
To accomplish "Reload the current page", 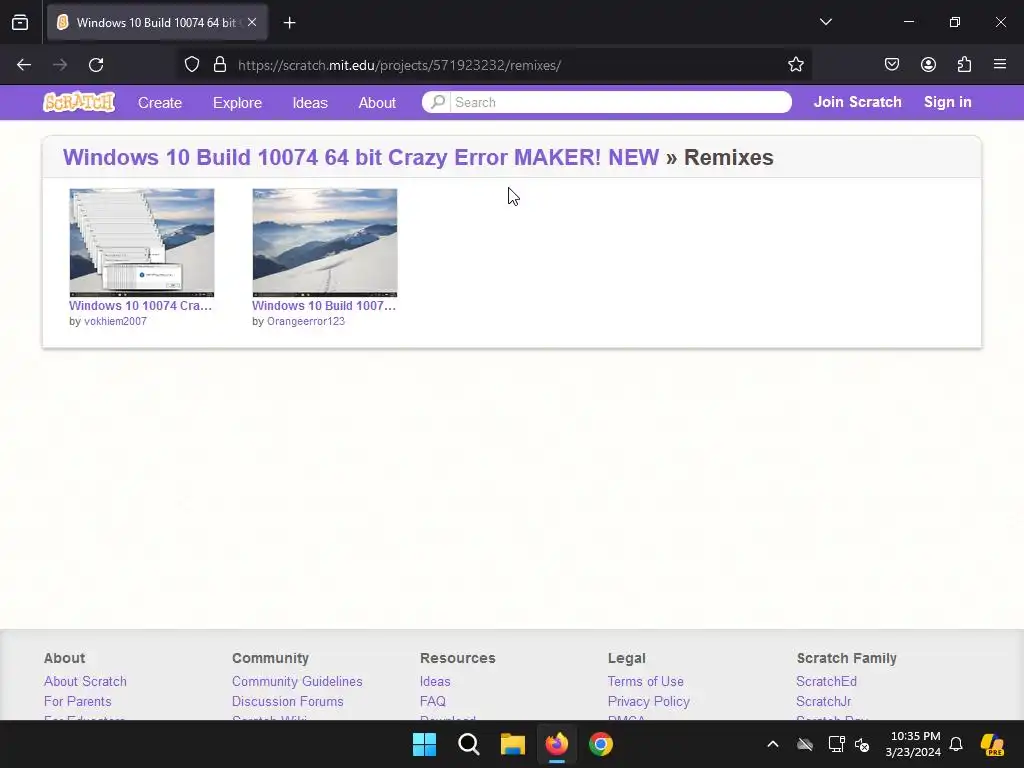I will (x=96, y=65).
